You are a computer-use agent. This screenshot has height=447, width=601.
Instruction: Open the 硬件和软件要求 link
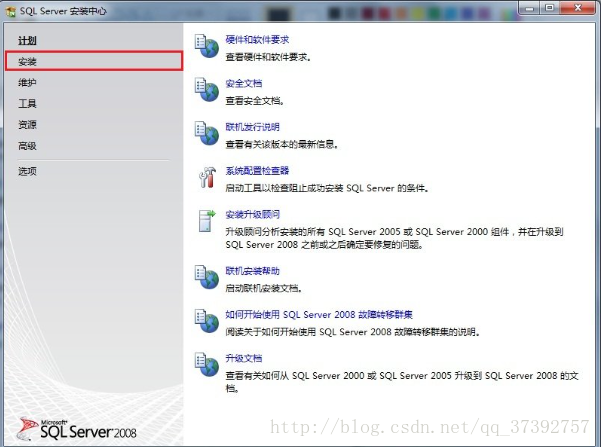coord(257,39)
